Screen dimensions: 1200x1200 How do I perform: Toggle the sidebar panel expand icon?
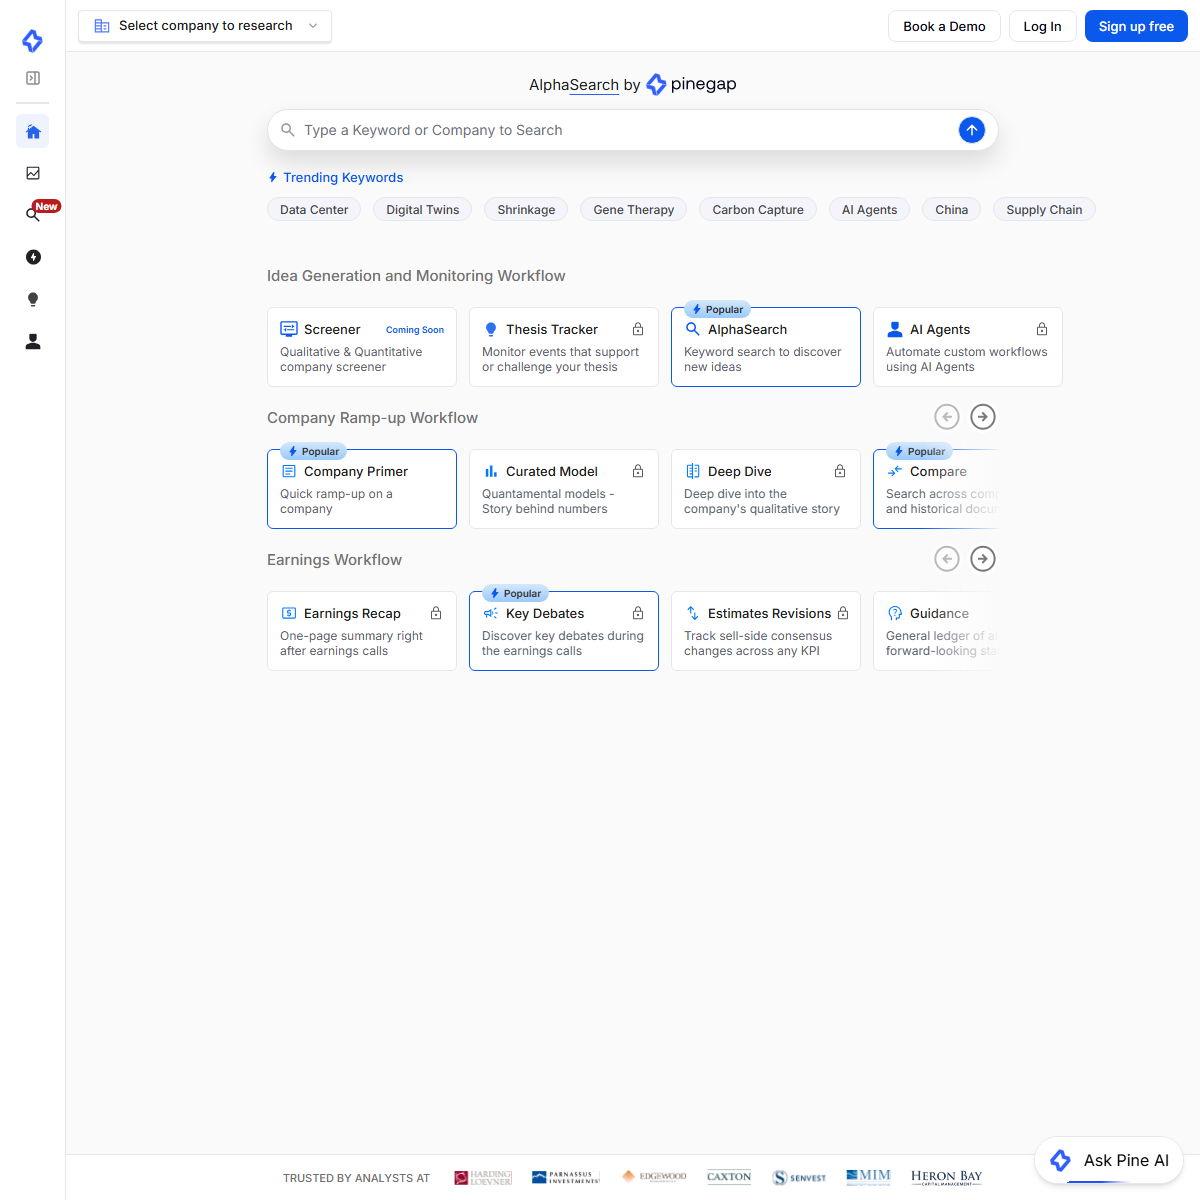point(33,78)
